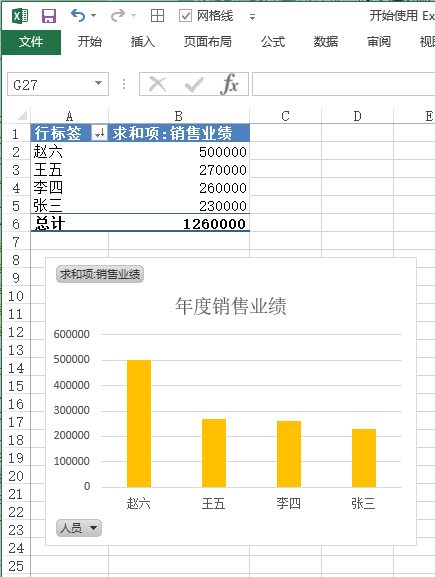Image resolution: width=435 pixels, height=577 pixels.
Task: Select the 李四 bar in the chart
Action: pos(289,454)
